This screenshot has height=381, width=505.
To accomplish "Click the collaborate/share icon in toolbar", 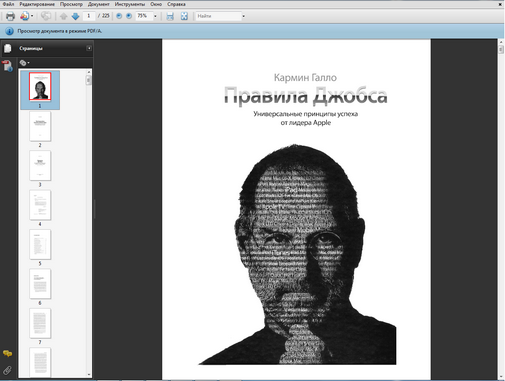I will [x=46, y=16].
